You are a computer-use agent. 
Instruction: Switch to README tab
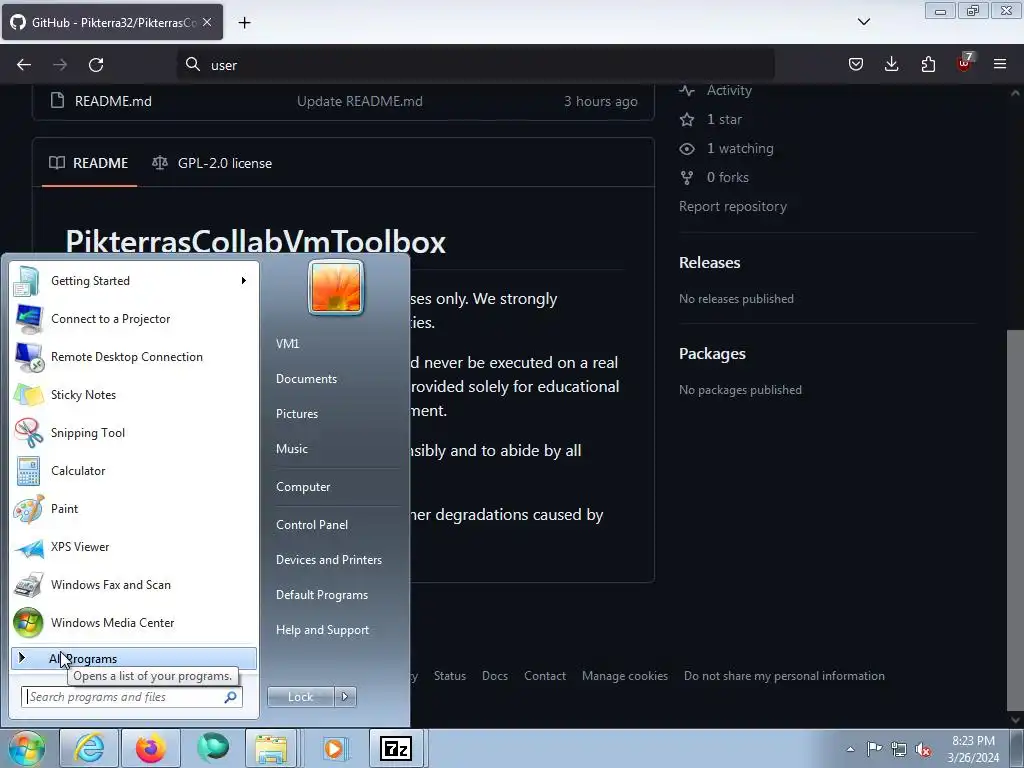[x=89, y=163]
